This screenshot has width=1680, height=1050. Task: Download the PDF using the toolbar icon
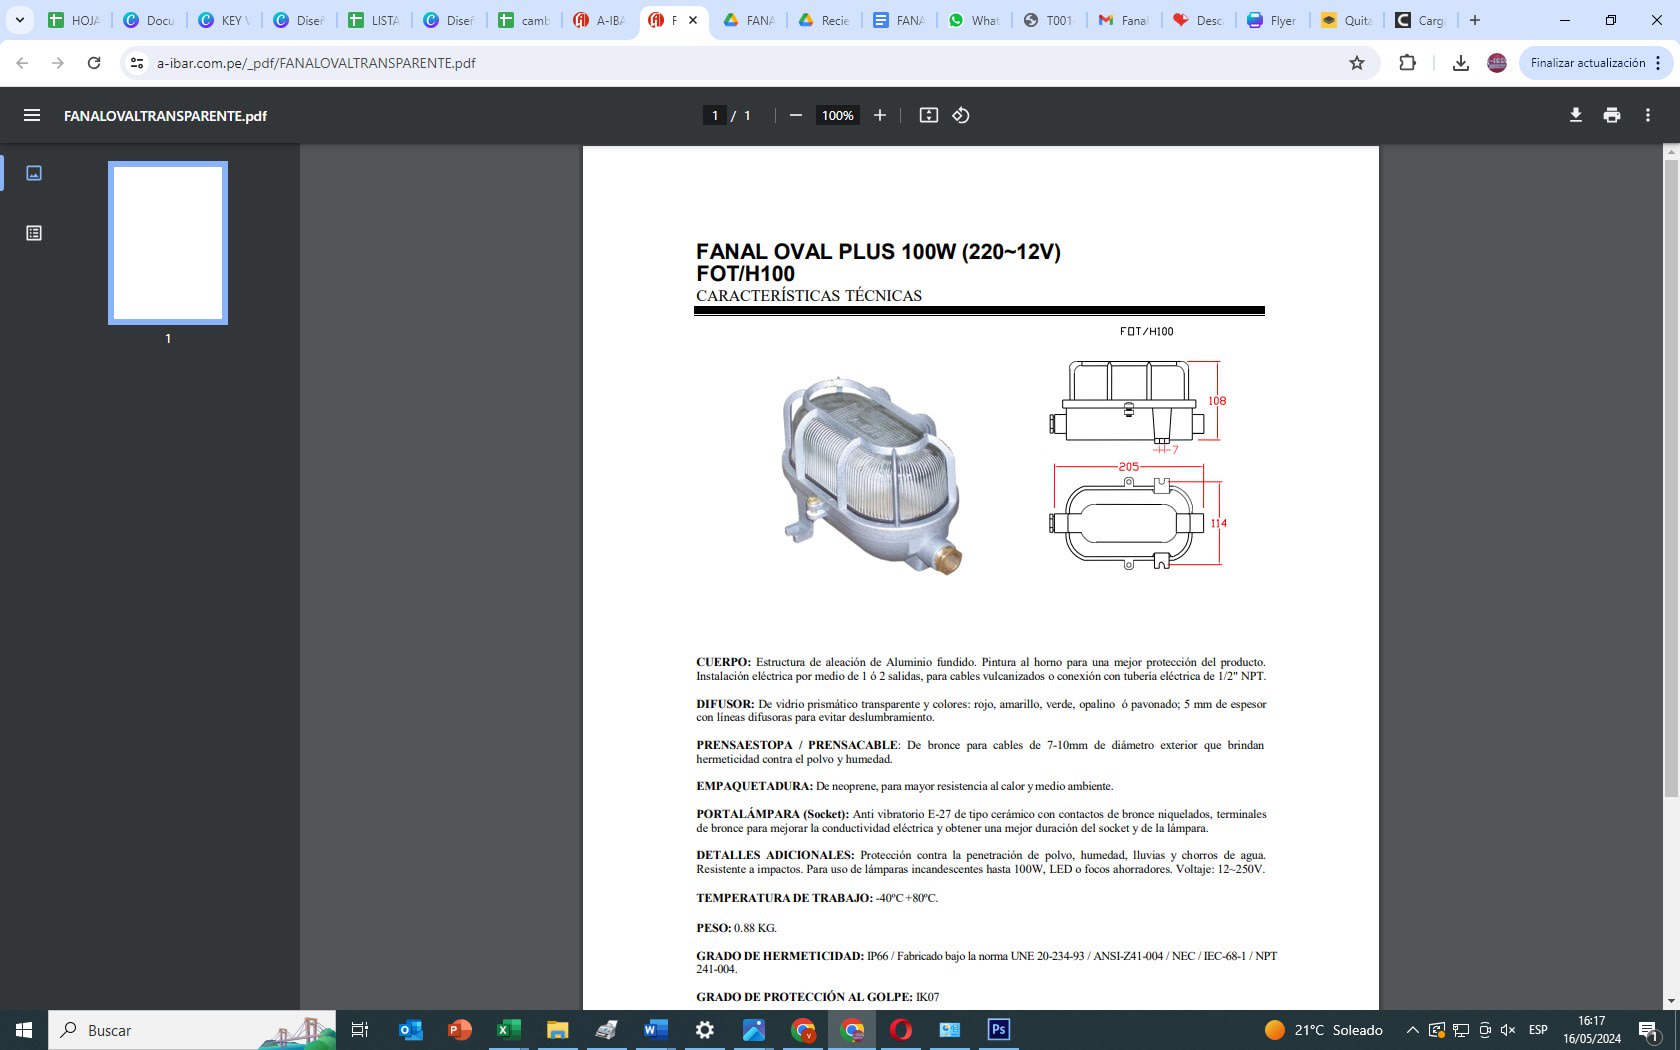tap(1575, 115)
